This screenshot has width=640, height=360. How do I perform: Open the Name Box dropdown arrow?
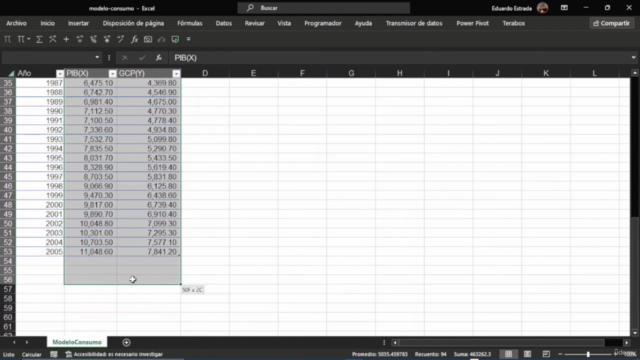(x=97, y=58)
